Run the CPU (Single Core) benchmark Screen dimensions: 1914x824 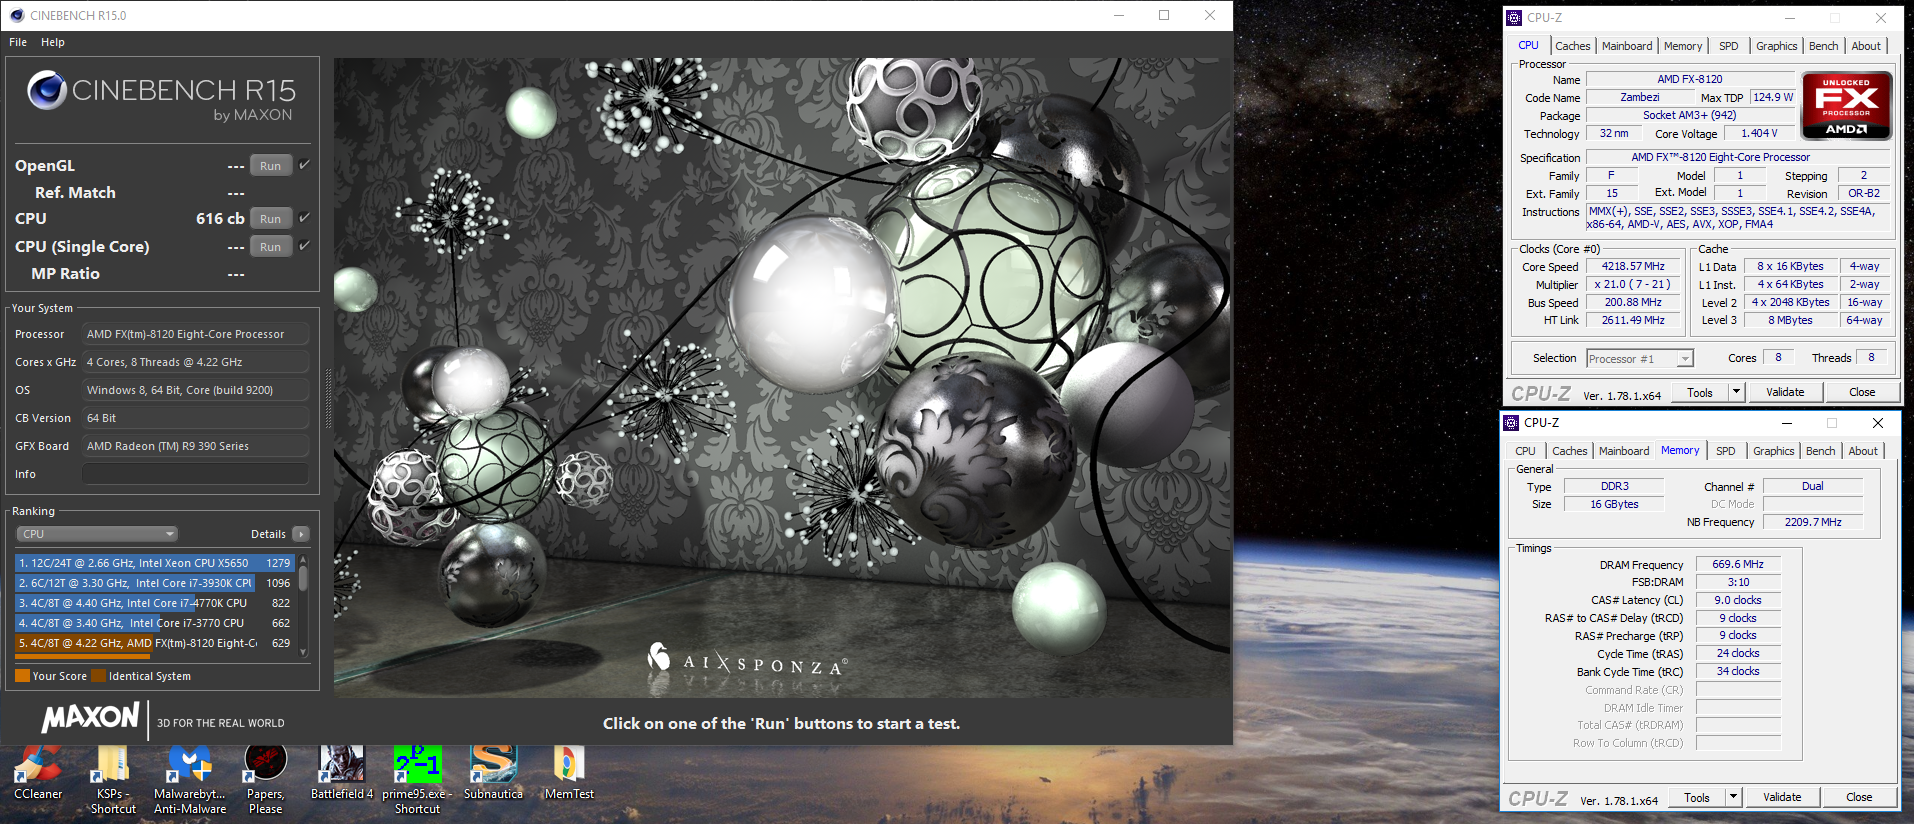click(x=271, y=246)
